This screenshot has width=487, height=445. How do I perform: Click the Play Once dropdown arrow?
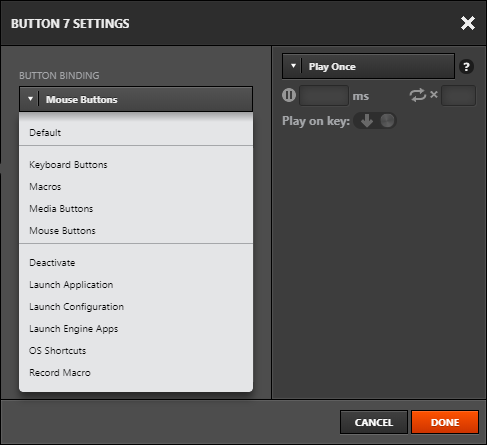click(293, 66)
